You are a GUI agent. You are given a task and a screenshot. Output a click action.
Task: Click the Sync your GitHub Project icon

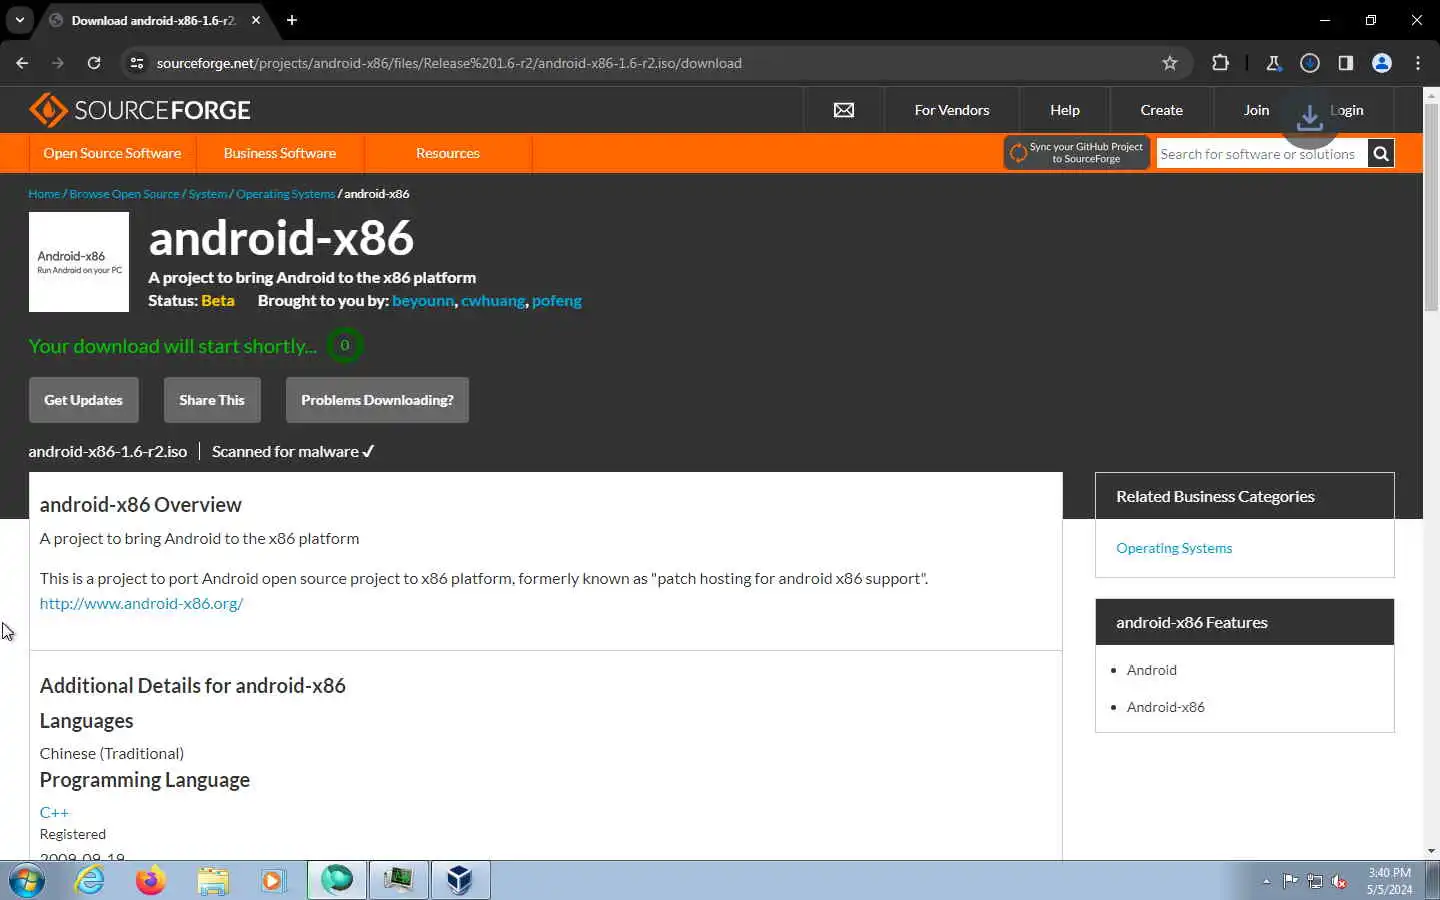pyautogui.click(x=1018, y=153)
